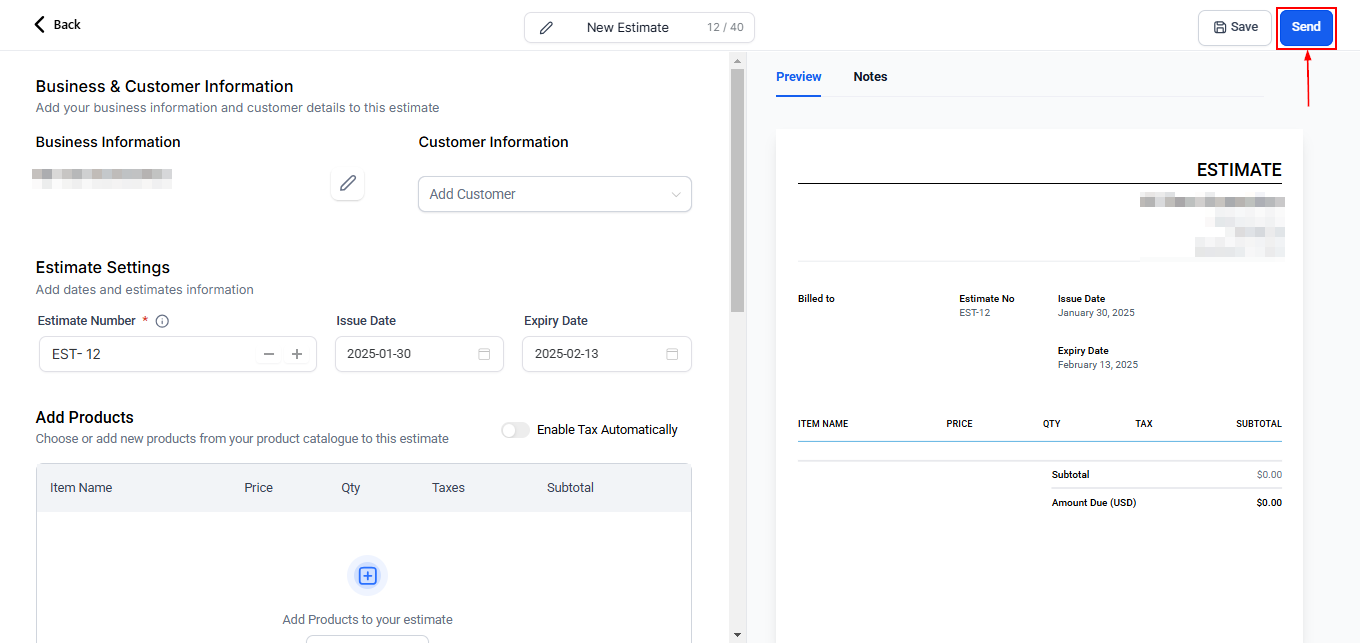The image size is (1360, 643).
Task: Click February 13, 2025 in preview
Action: point(1098,365)
